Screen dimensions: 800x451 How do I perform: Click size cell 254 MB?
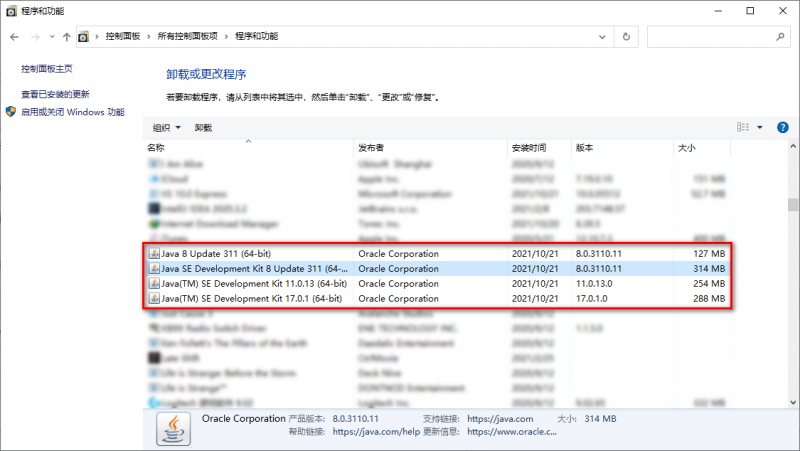tap(709, 284)
